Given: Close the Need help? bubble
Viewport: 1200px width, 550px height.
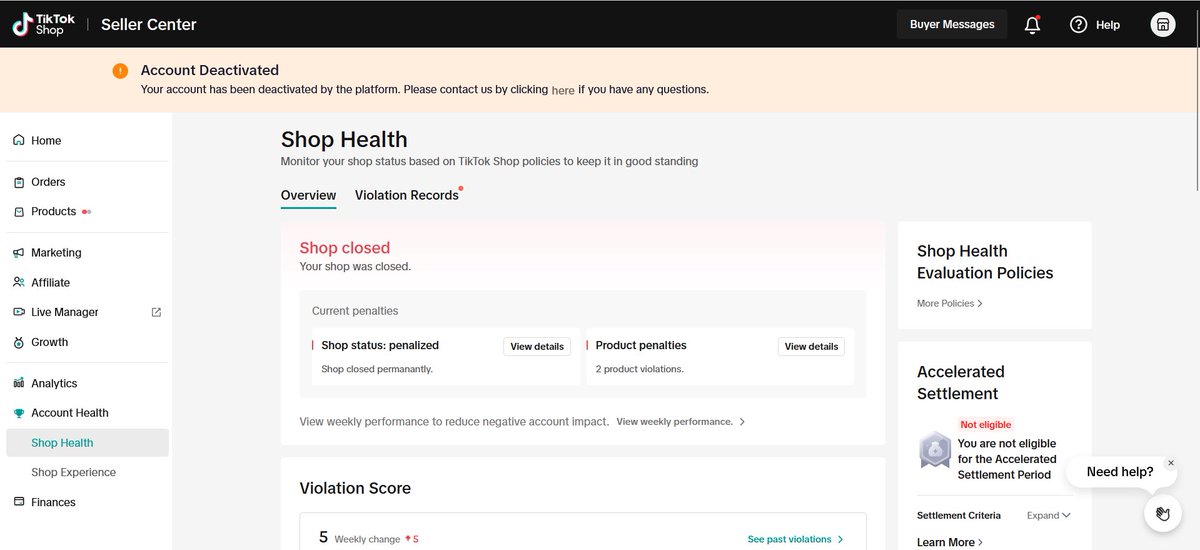Looking at the screenshot, I should point(1171,463).
